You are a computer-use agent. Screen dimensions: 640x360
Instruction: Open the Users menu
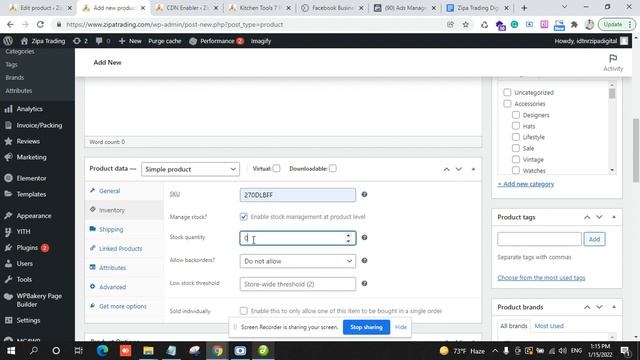pos(24,263)
